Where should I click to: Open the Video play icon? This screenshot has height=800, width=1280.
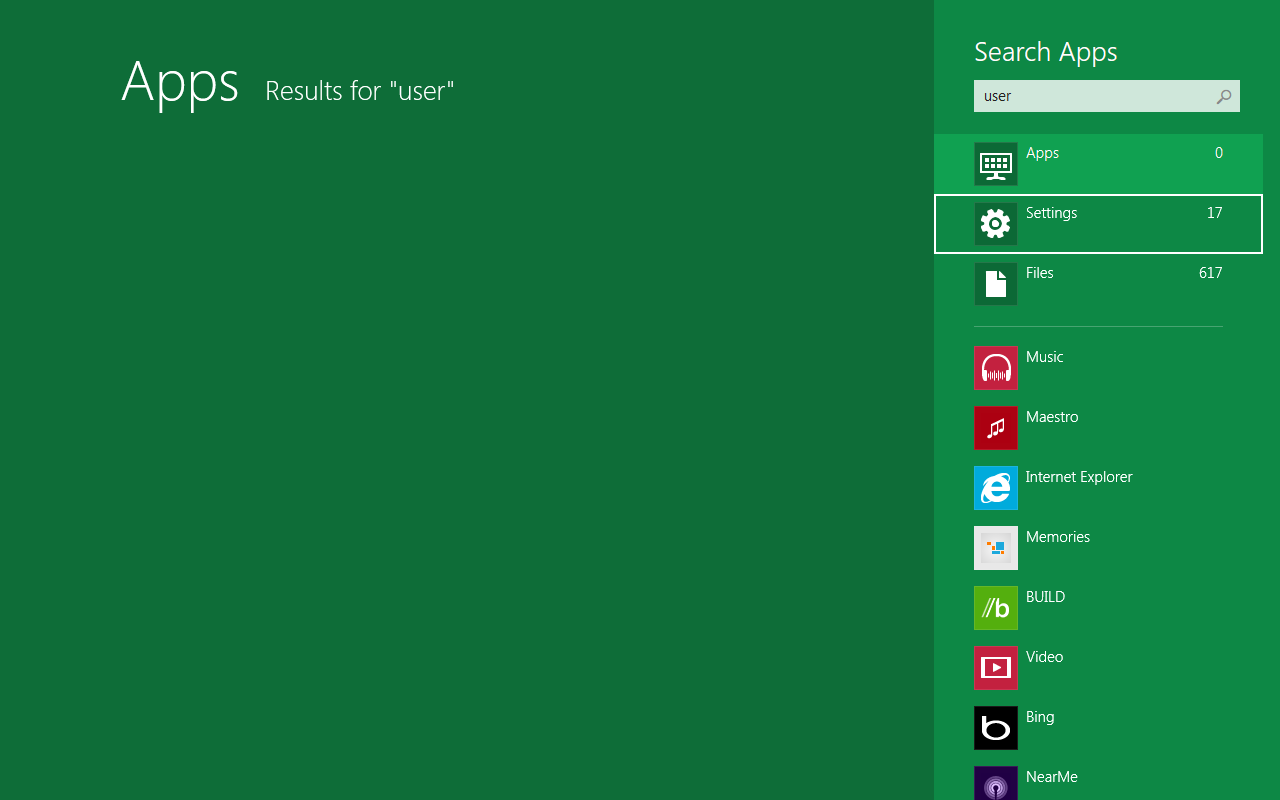pos(996,668)
